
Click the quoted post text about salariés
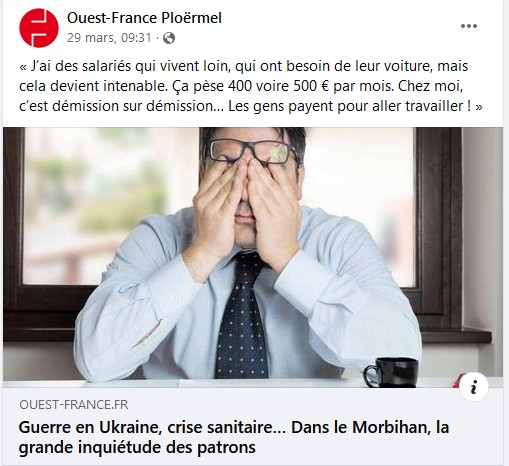pyautogui.click(x=251, y=86)
